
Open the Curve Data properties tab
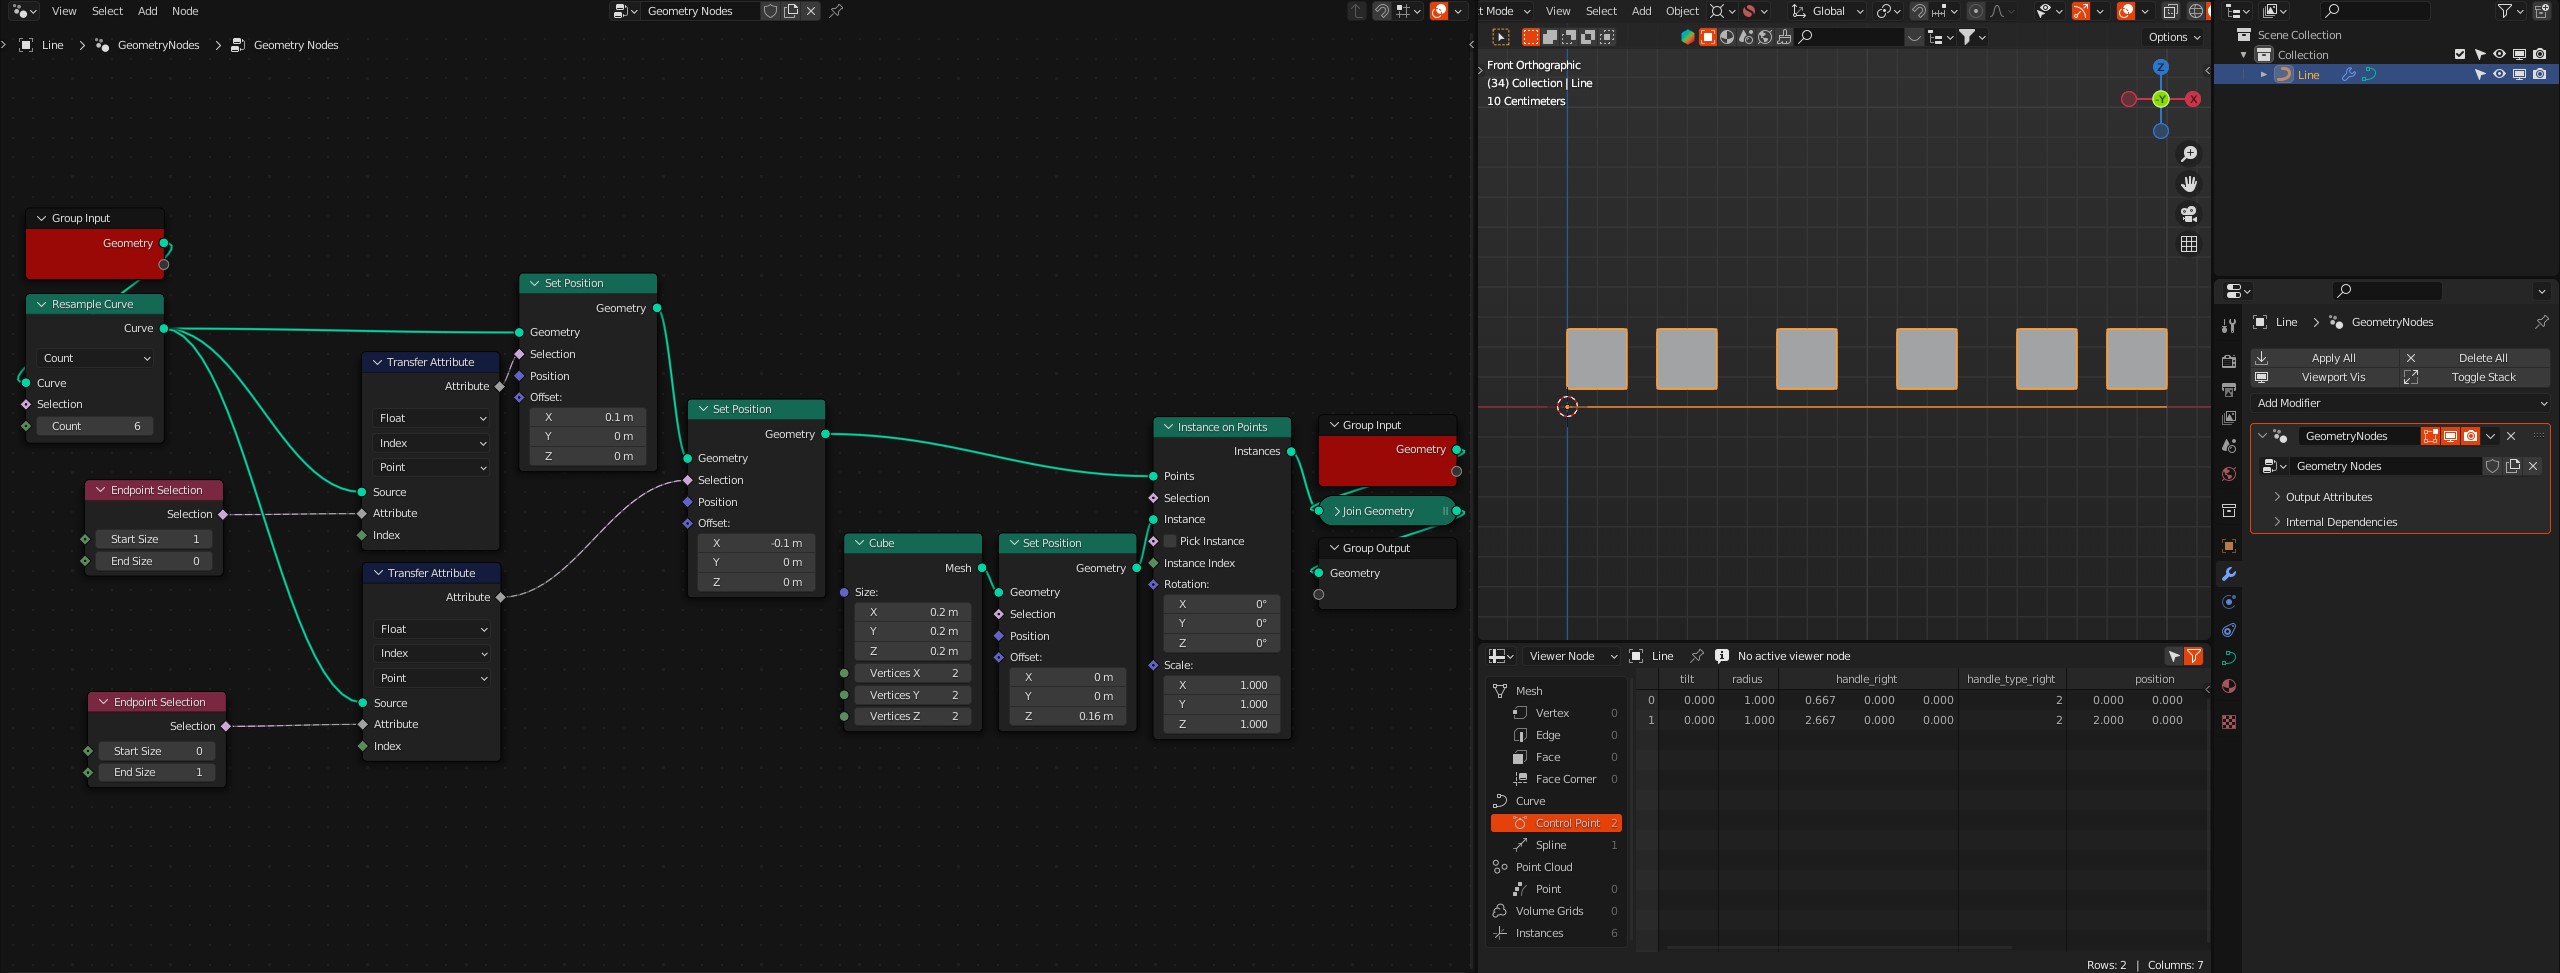[x=2228, y=657]
